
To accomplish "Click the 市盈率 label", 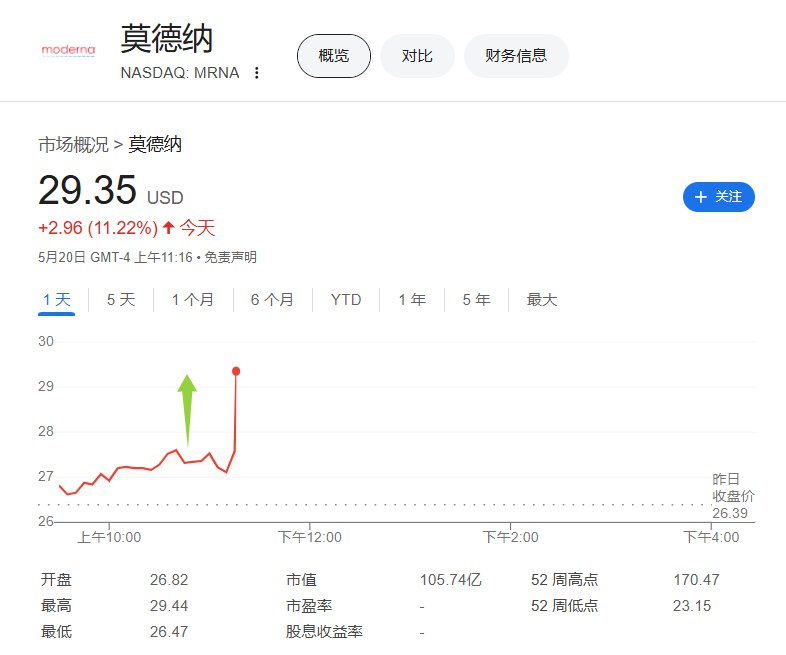I will [309, 606].
